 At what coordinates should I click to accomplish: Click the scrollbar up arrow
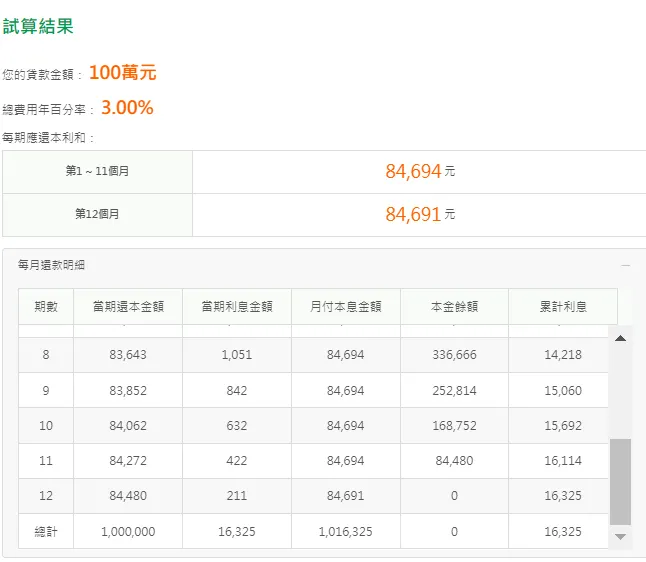pyautogui.click(x=620, y=339)
